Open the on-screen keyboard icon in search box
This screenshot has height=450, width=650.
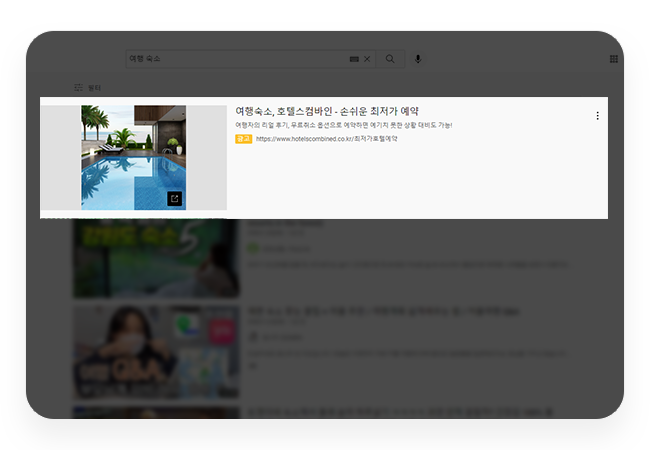point(354,60)
